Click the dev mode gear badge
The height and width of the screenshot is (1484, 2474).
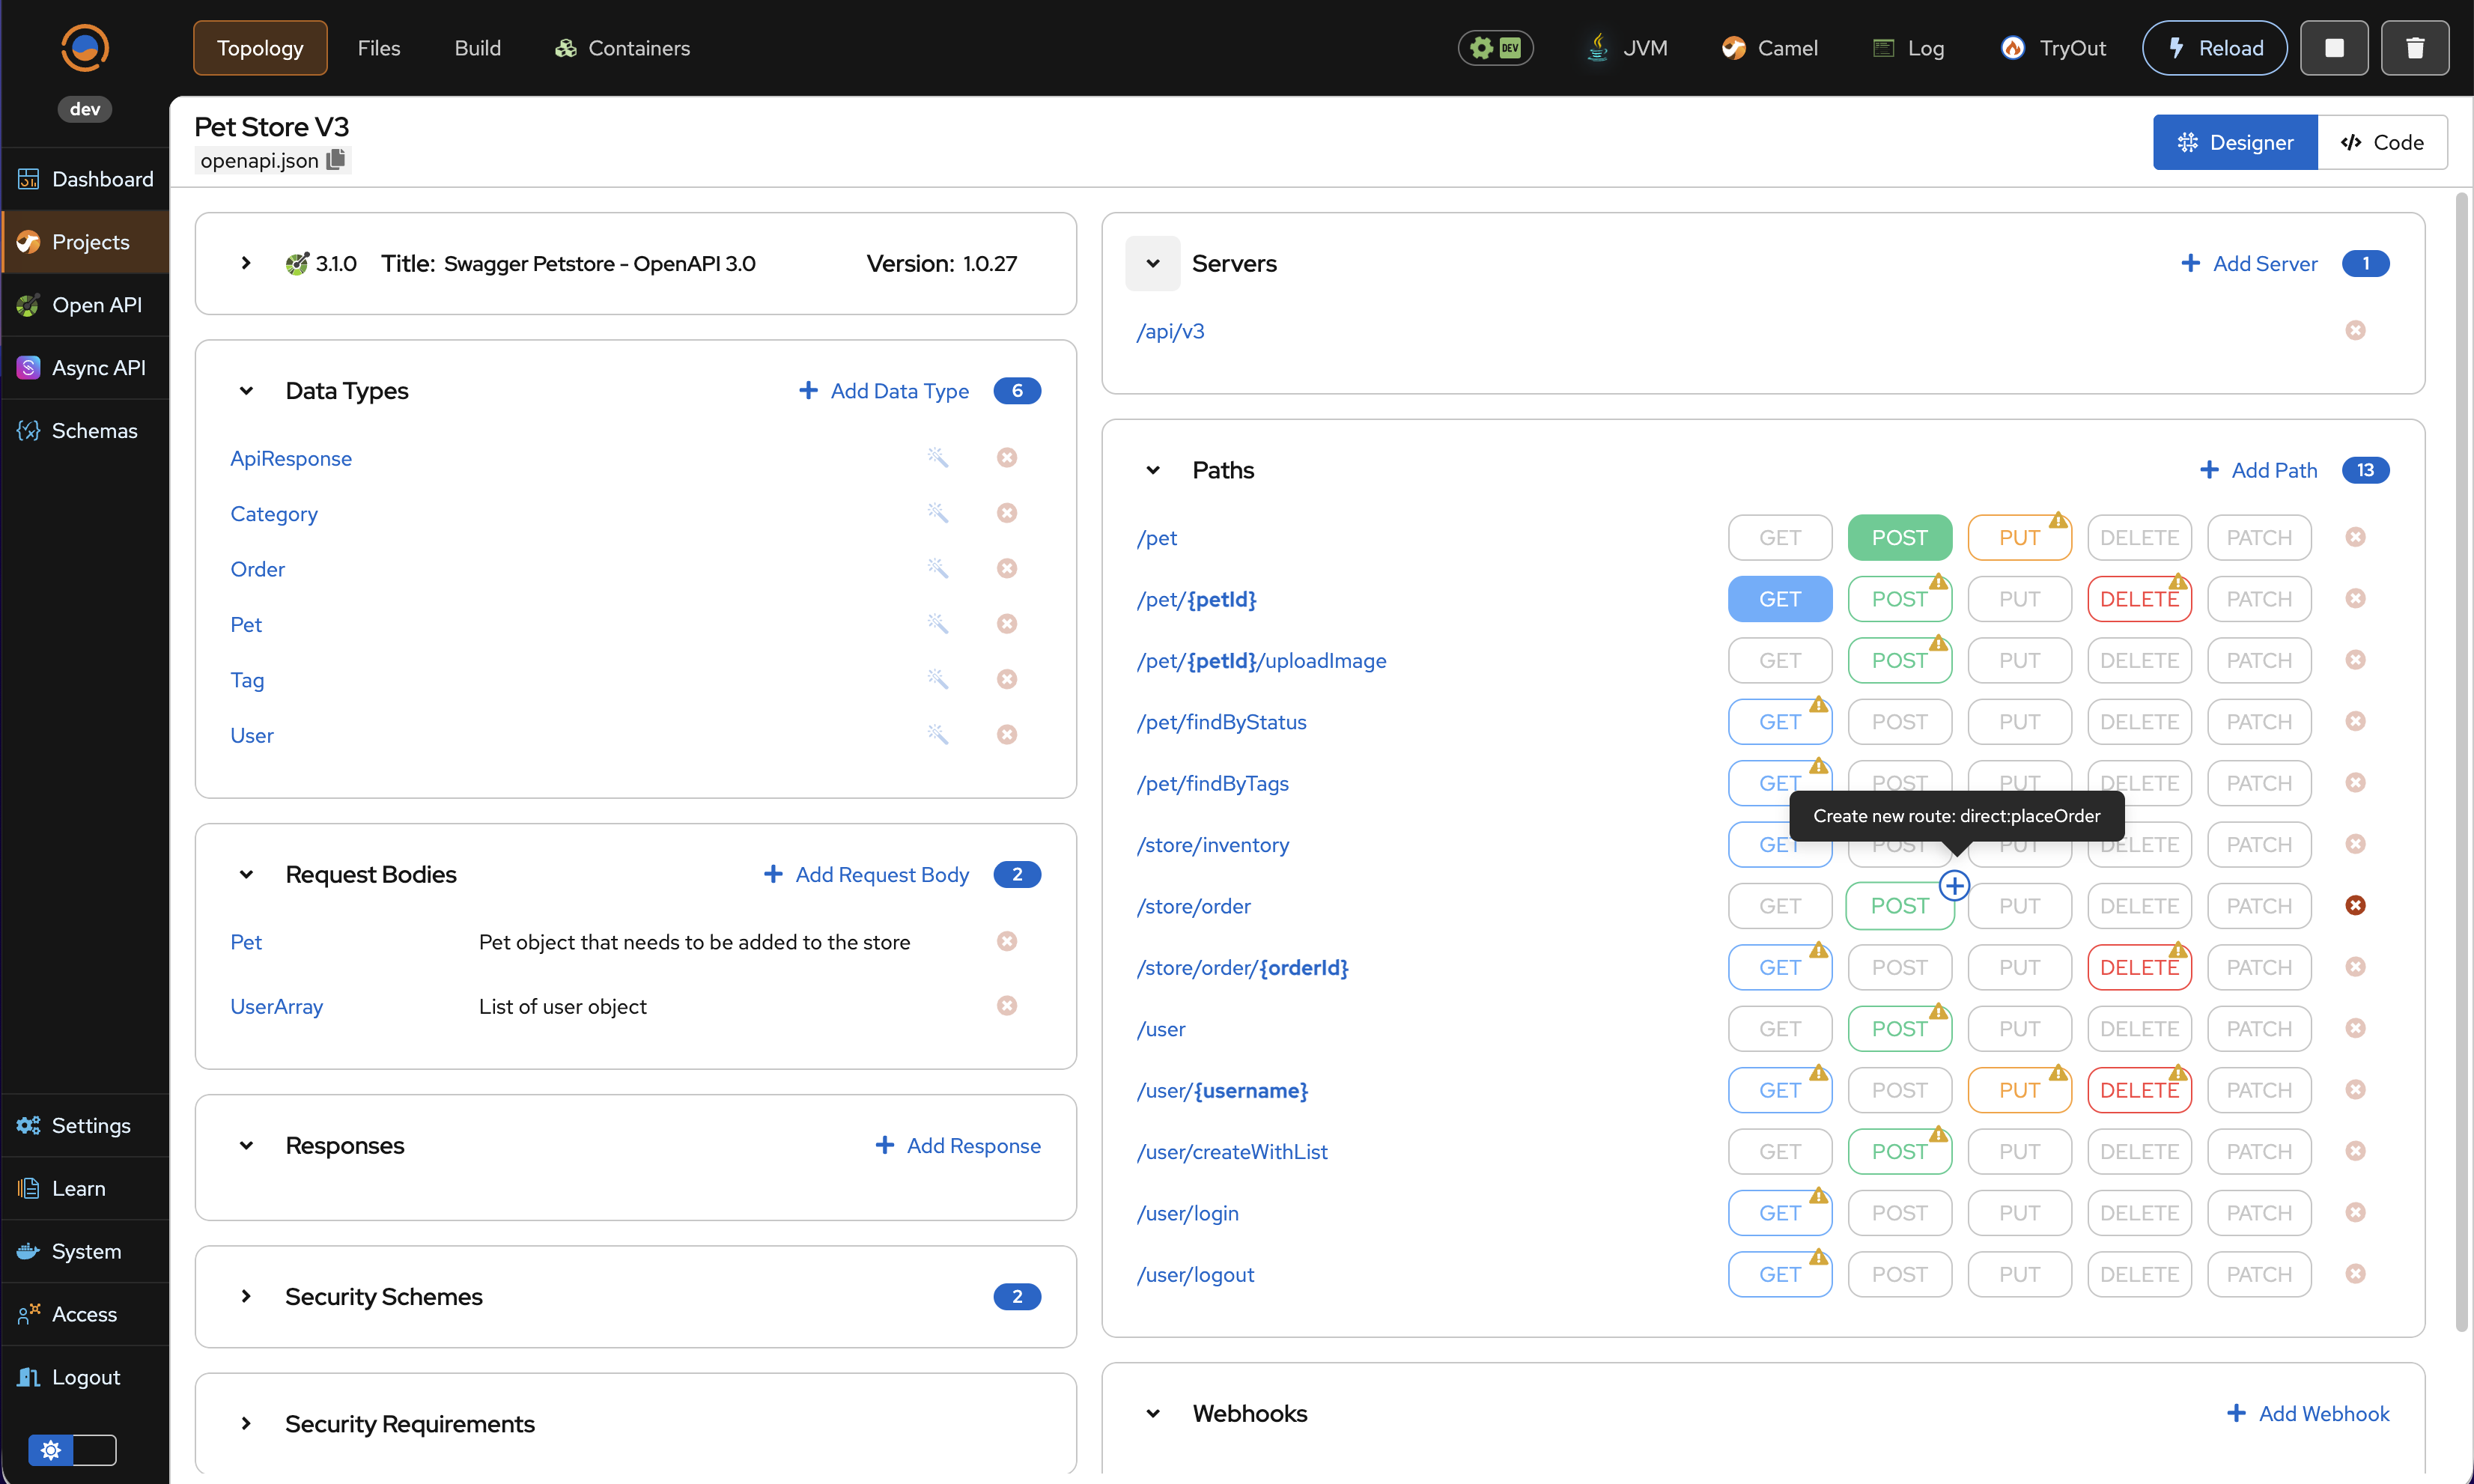click(1495, 48)
